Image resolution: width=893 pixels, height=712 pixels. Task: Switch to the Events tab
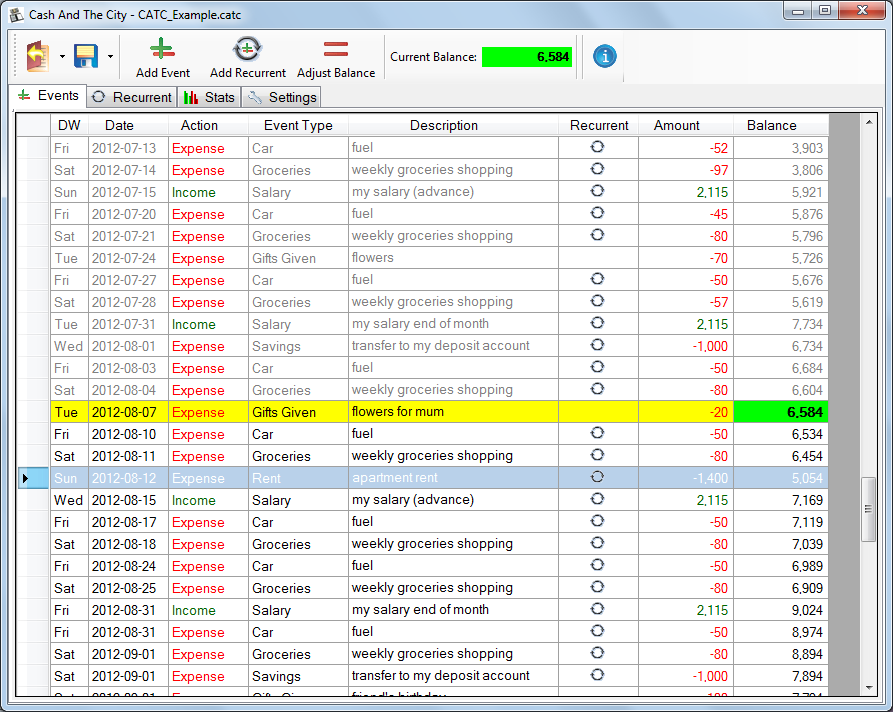point(48,96)
